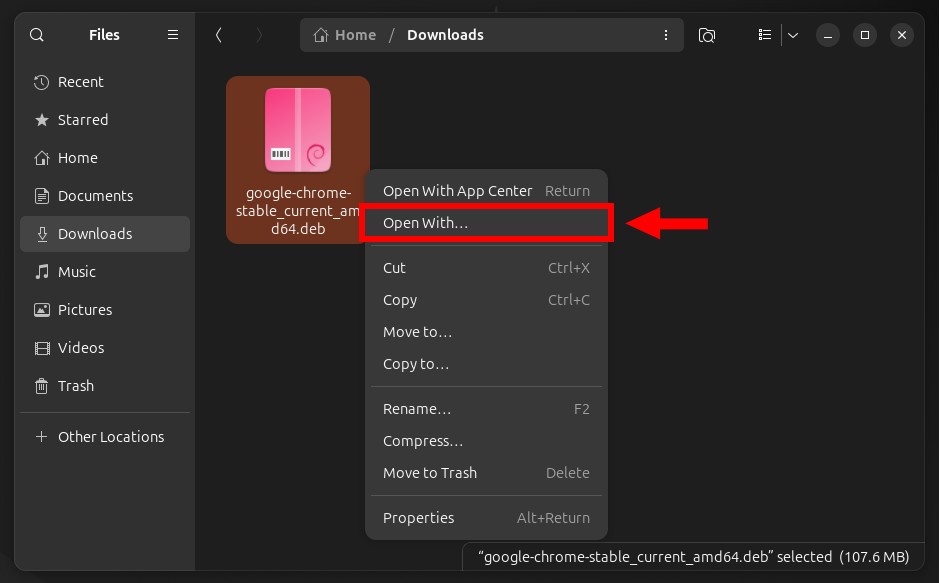Screen dimensions: 940x583
Task: Choose Open With App Center
Action: tap(486, 191)
